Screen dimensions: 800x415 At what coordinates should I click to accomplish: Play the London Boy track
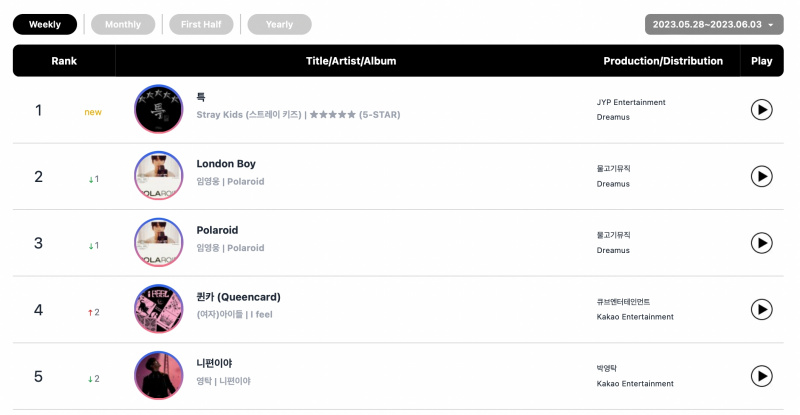pyautogui.click(x=761, y=177)
